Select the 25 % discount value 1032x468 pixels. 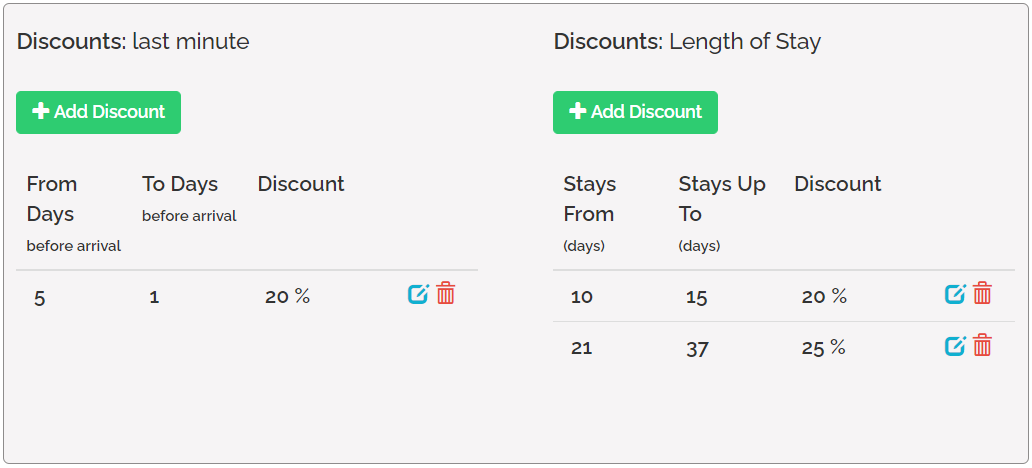(x=823, y=348)
